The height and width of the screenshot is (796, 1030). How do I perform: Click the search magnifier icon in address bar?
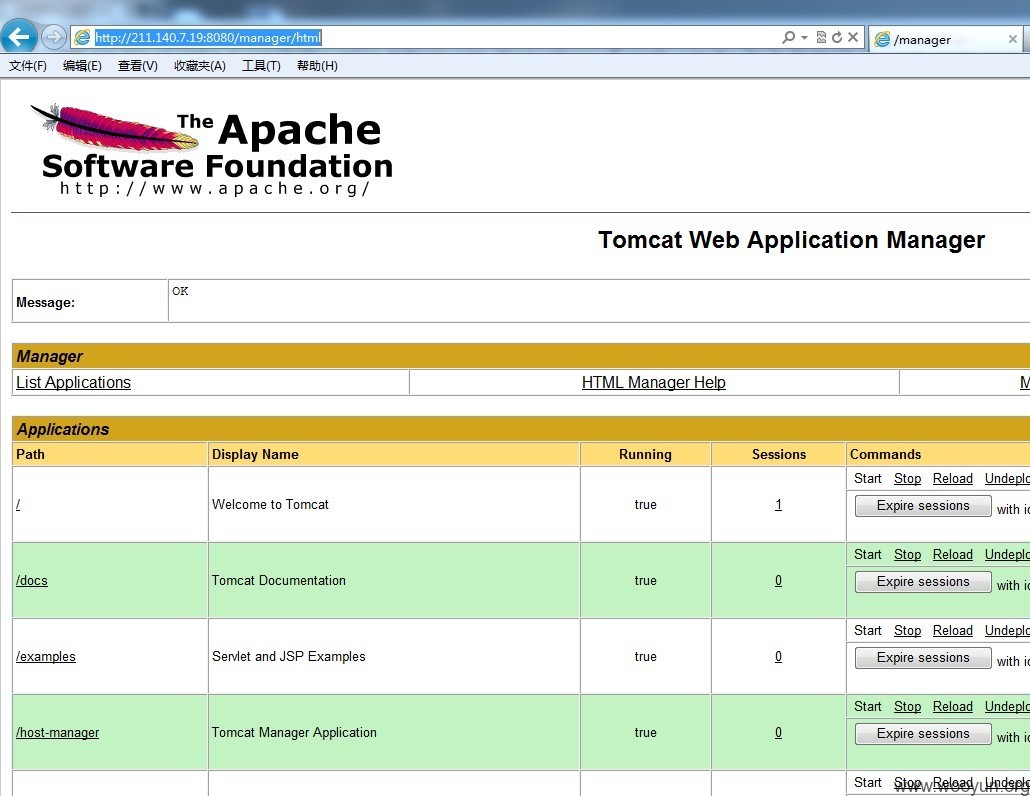(x=788, y=37)
